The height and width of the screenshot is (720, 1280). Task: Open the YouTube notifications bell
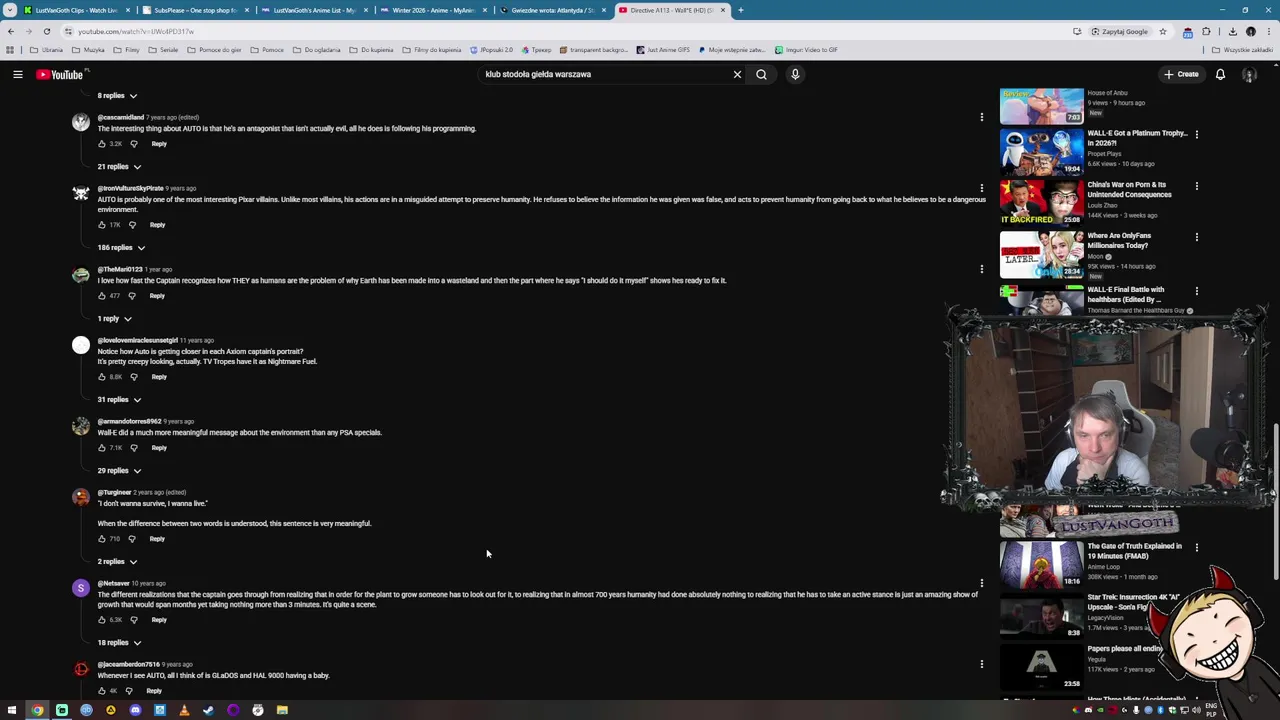point(1220,74)
